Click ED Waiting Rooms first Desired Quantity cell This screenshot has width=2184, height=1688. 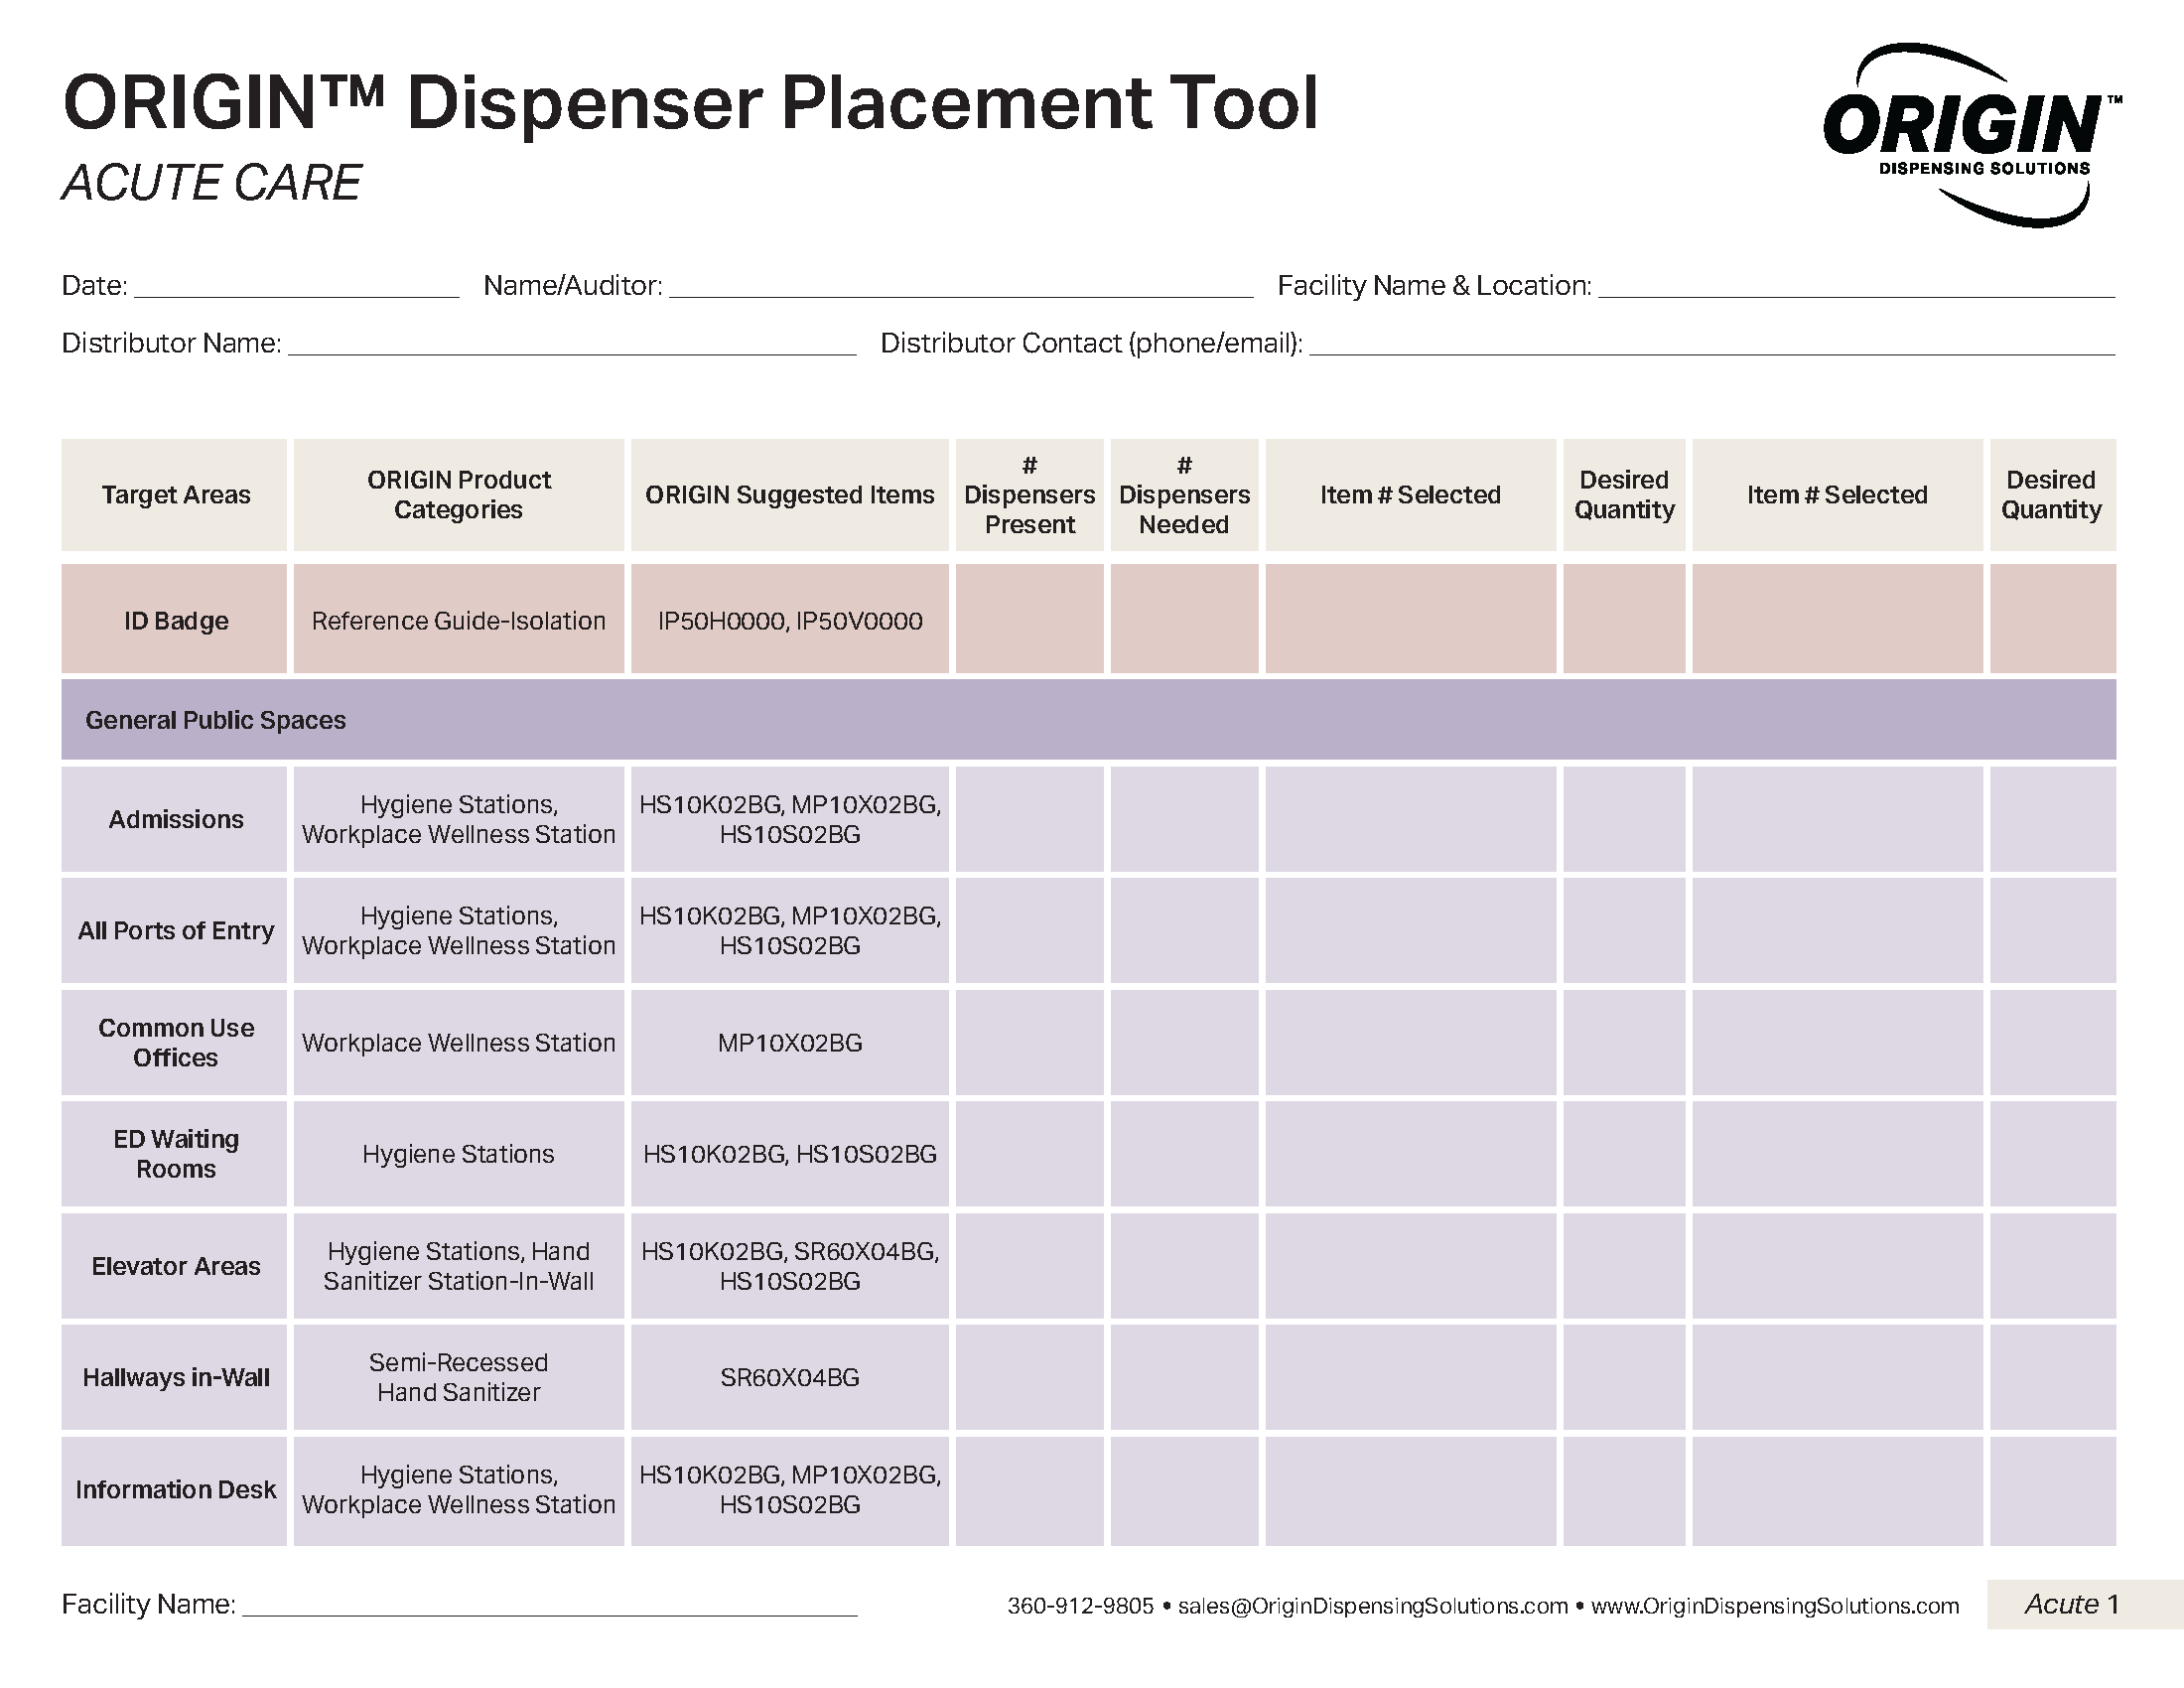coord(1623,1154)
